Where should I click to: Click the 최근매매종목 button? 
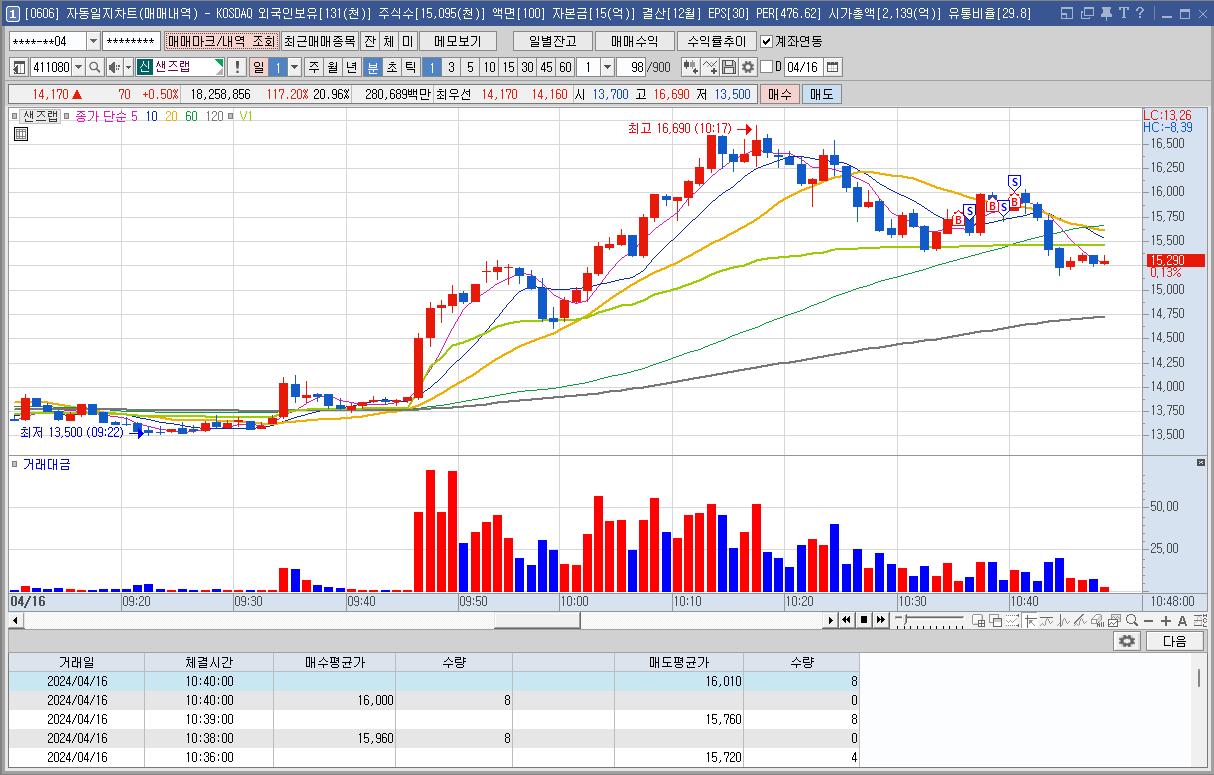tap(319, 41)
